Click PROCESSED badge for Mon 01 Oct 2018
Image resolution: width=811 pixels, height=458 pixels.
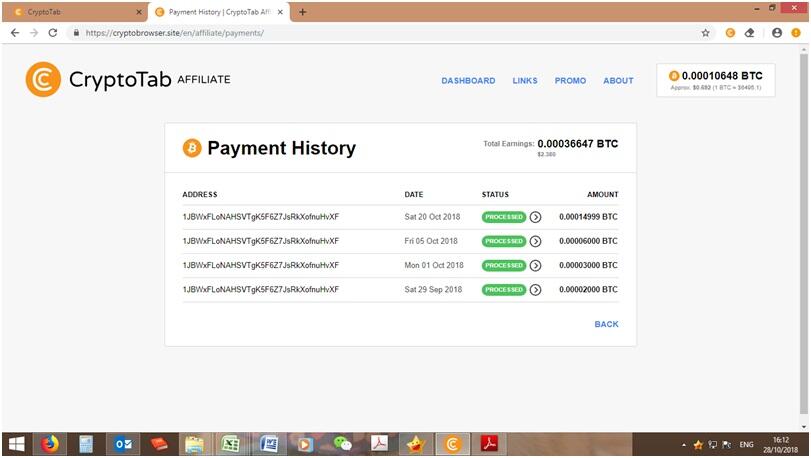coord(504,266)
